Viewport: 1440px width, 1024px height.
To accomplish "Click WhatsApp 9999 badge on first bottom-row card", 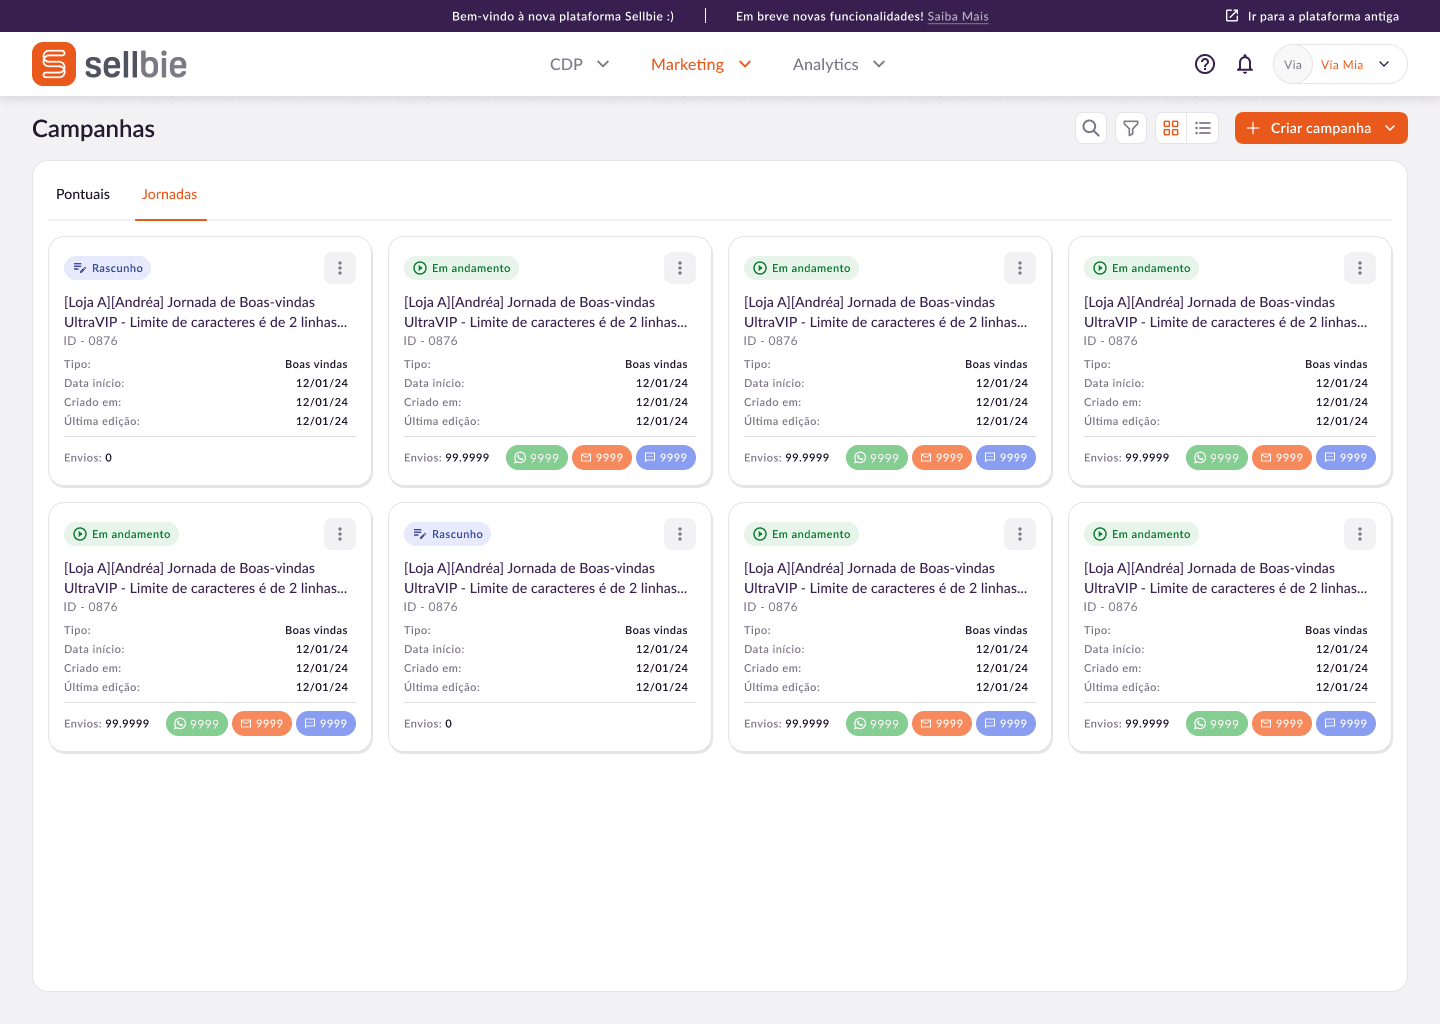I will point(197,724).
